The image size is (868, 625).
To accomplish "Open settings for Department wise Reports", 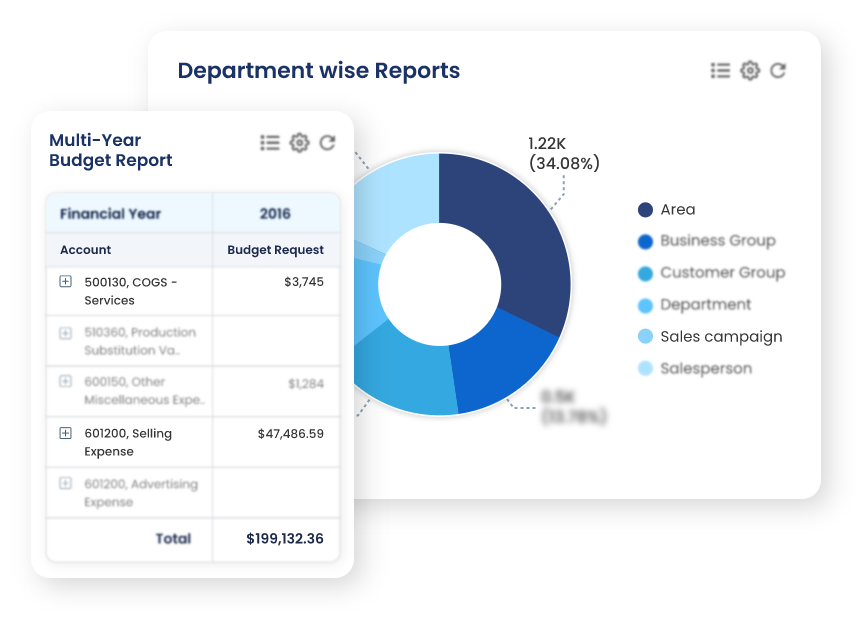I will [x=750, y=70].
